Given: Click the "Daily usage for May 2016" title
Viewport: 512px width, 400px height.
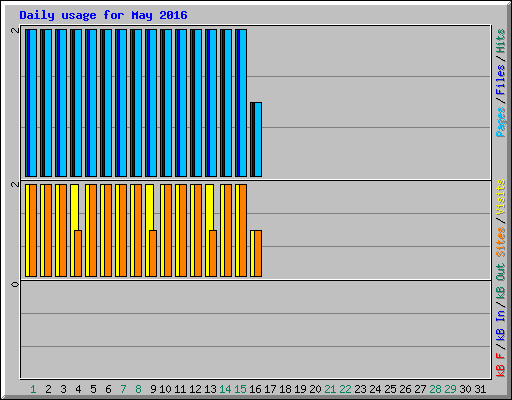Looking at the screenshot, I should click(x=103, y=16).
